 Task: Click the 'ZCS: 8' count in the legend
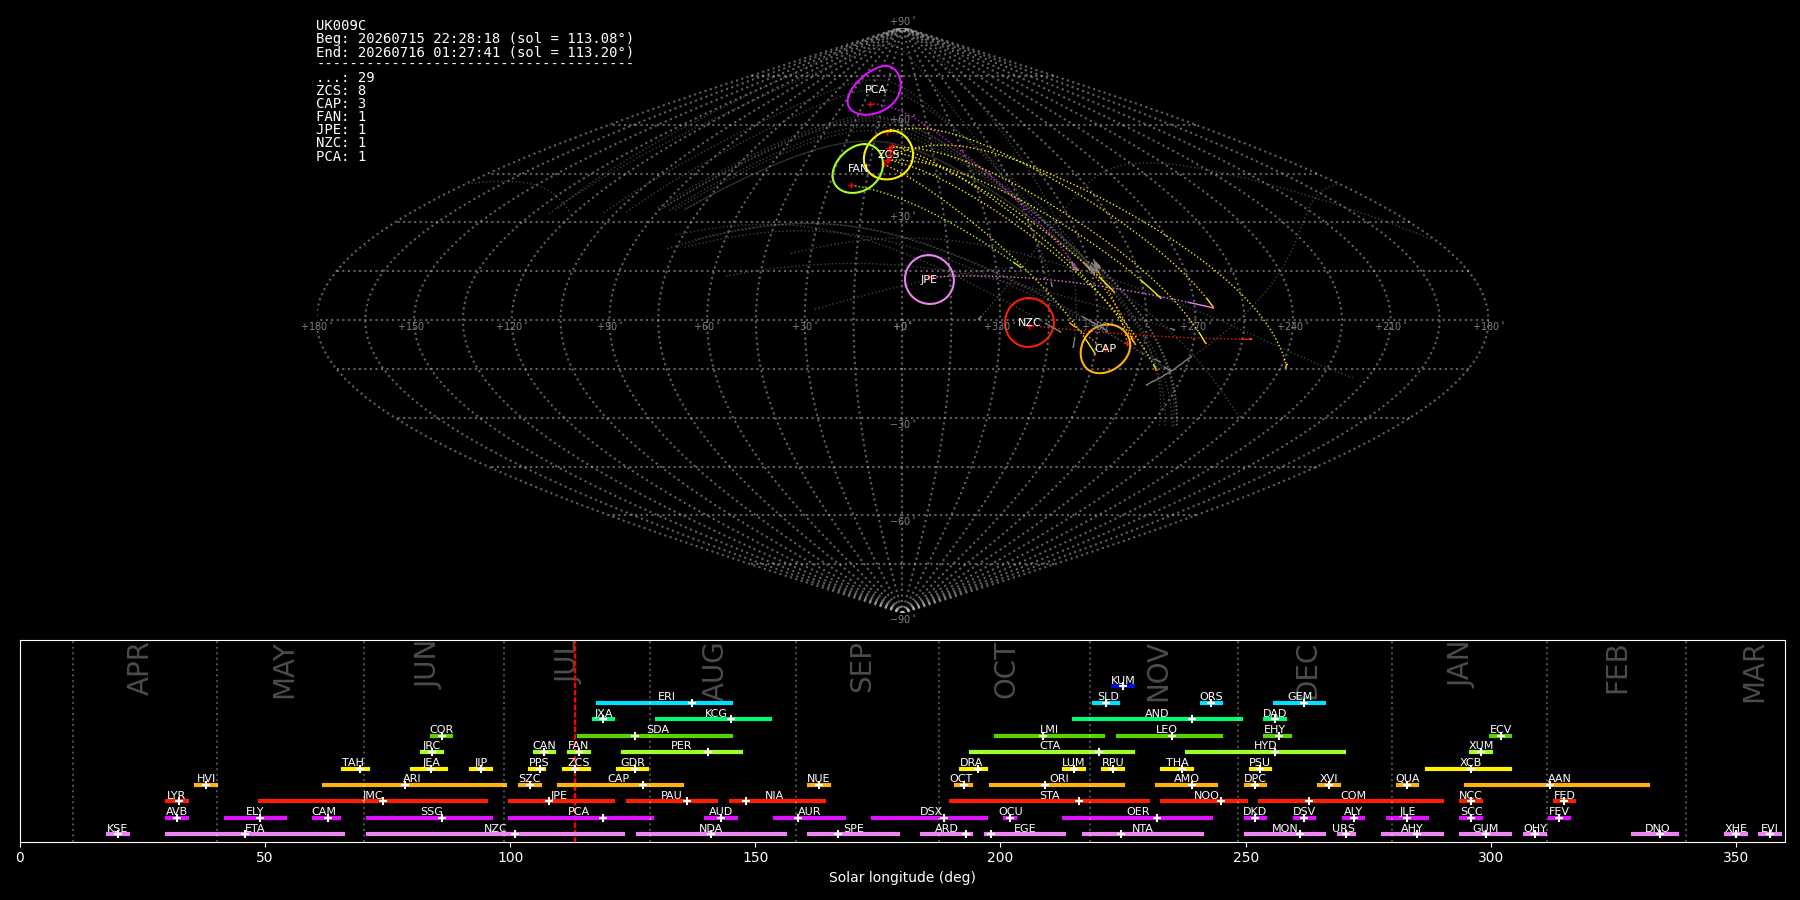tap(341, 91)
